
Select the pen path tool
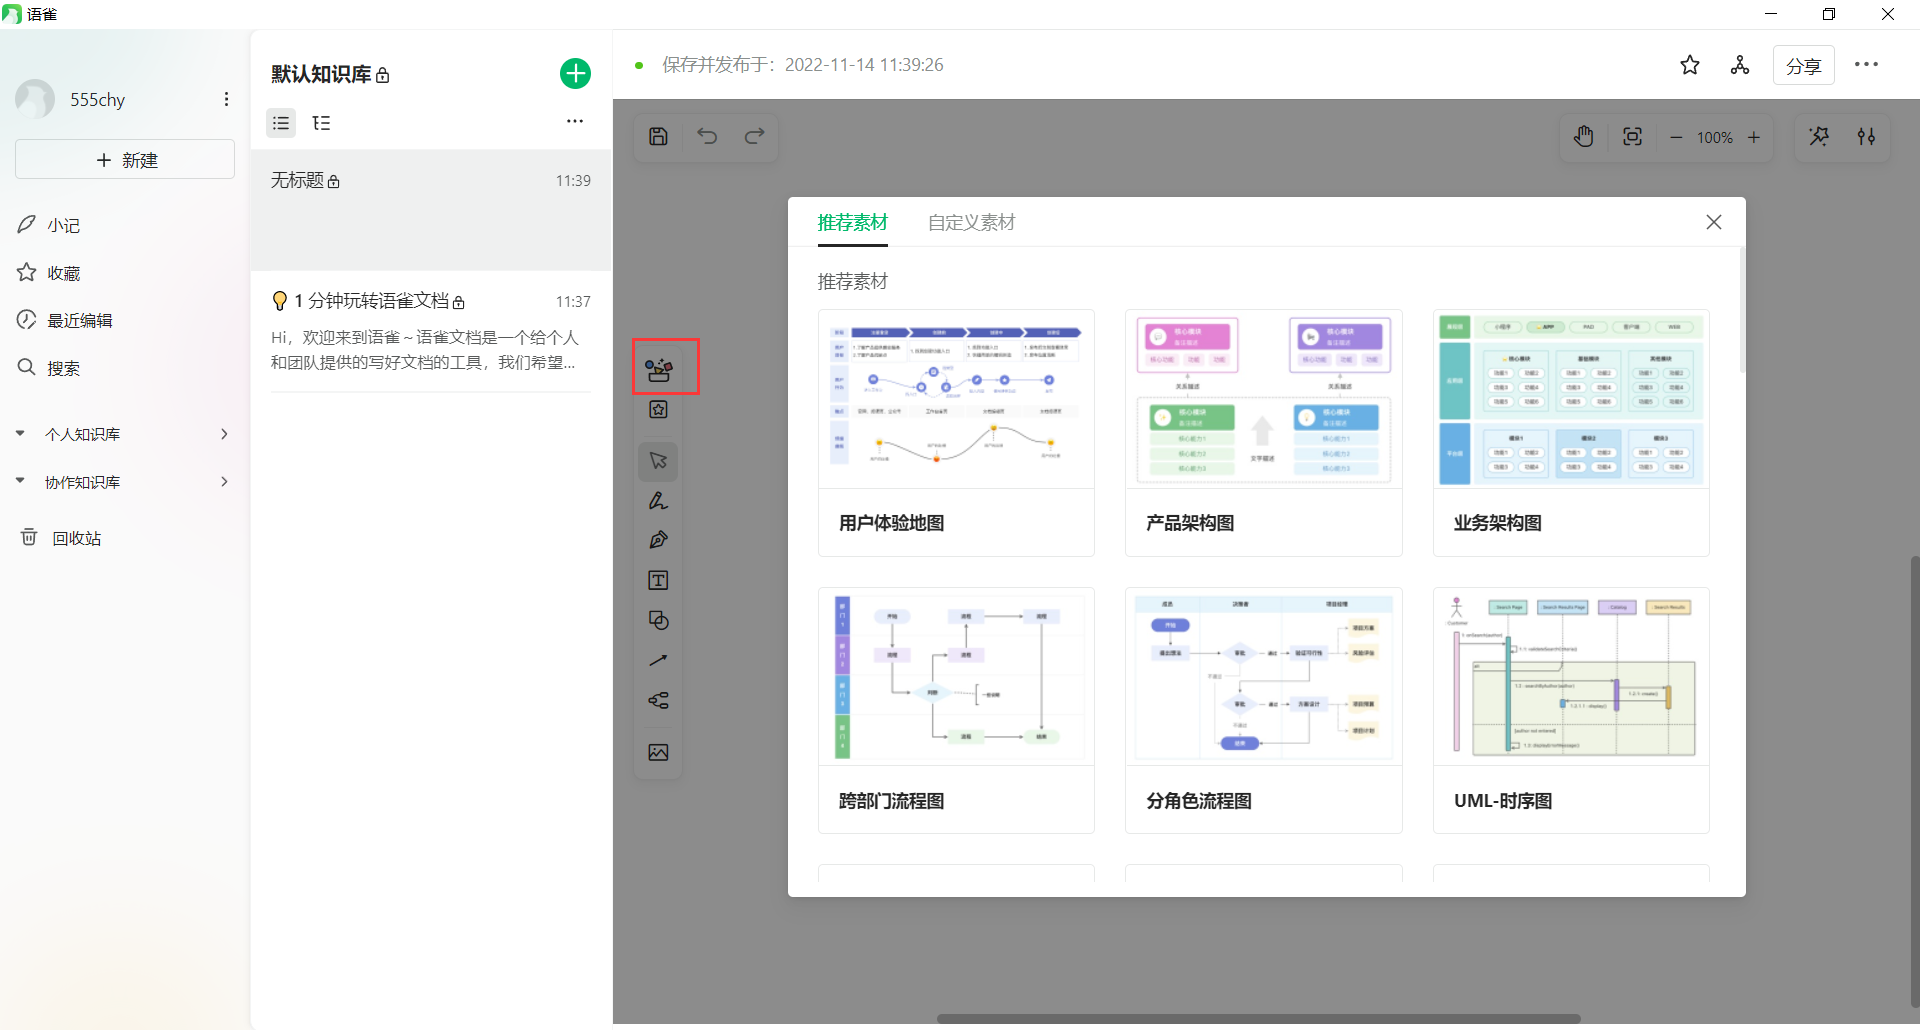pyautogui.click(x=658, y=540)
